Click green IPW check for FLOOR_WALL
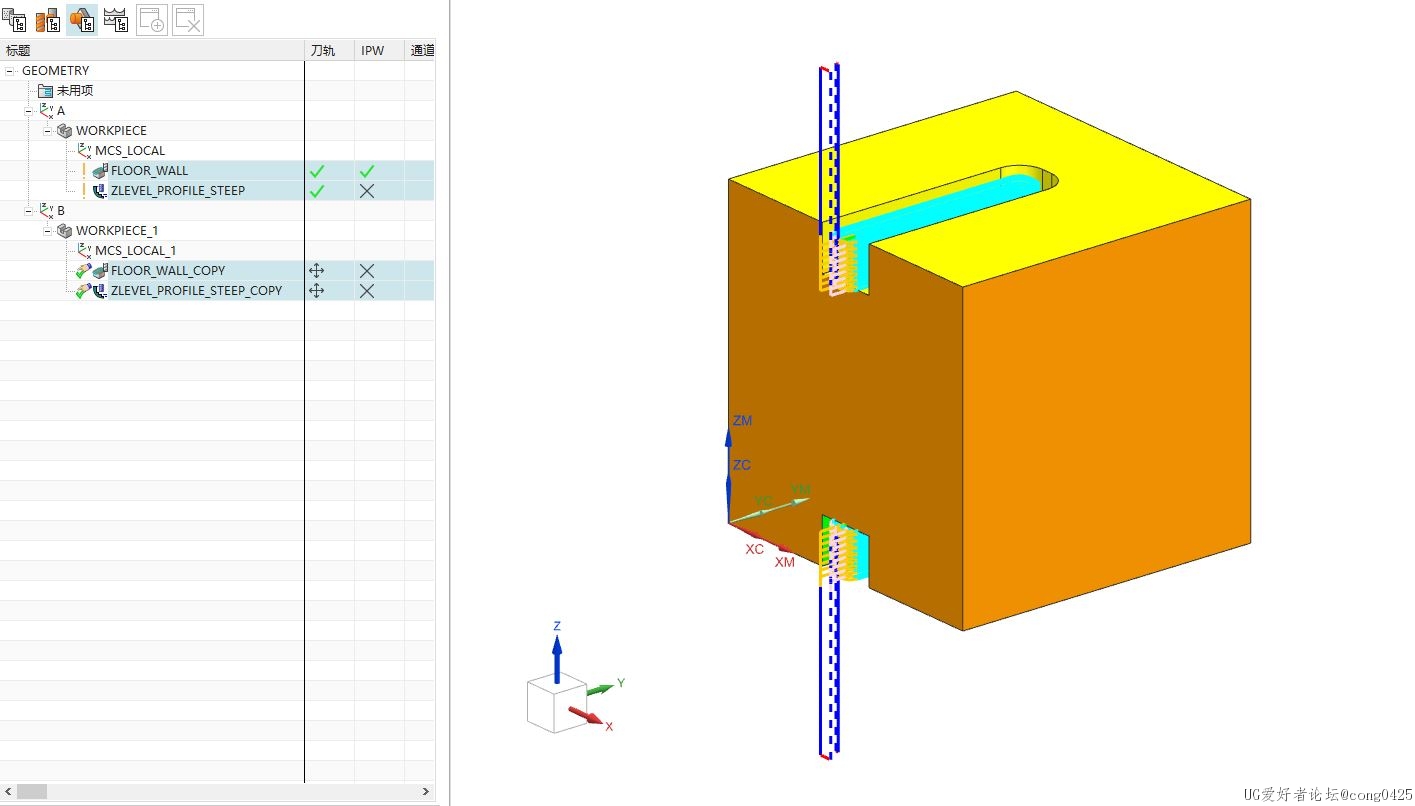Viewport: 1415px width, 806px height. click(x=367, y=171)
